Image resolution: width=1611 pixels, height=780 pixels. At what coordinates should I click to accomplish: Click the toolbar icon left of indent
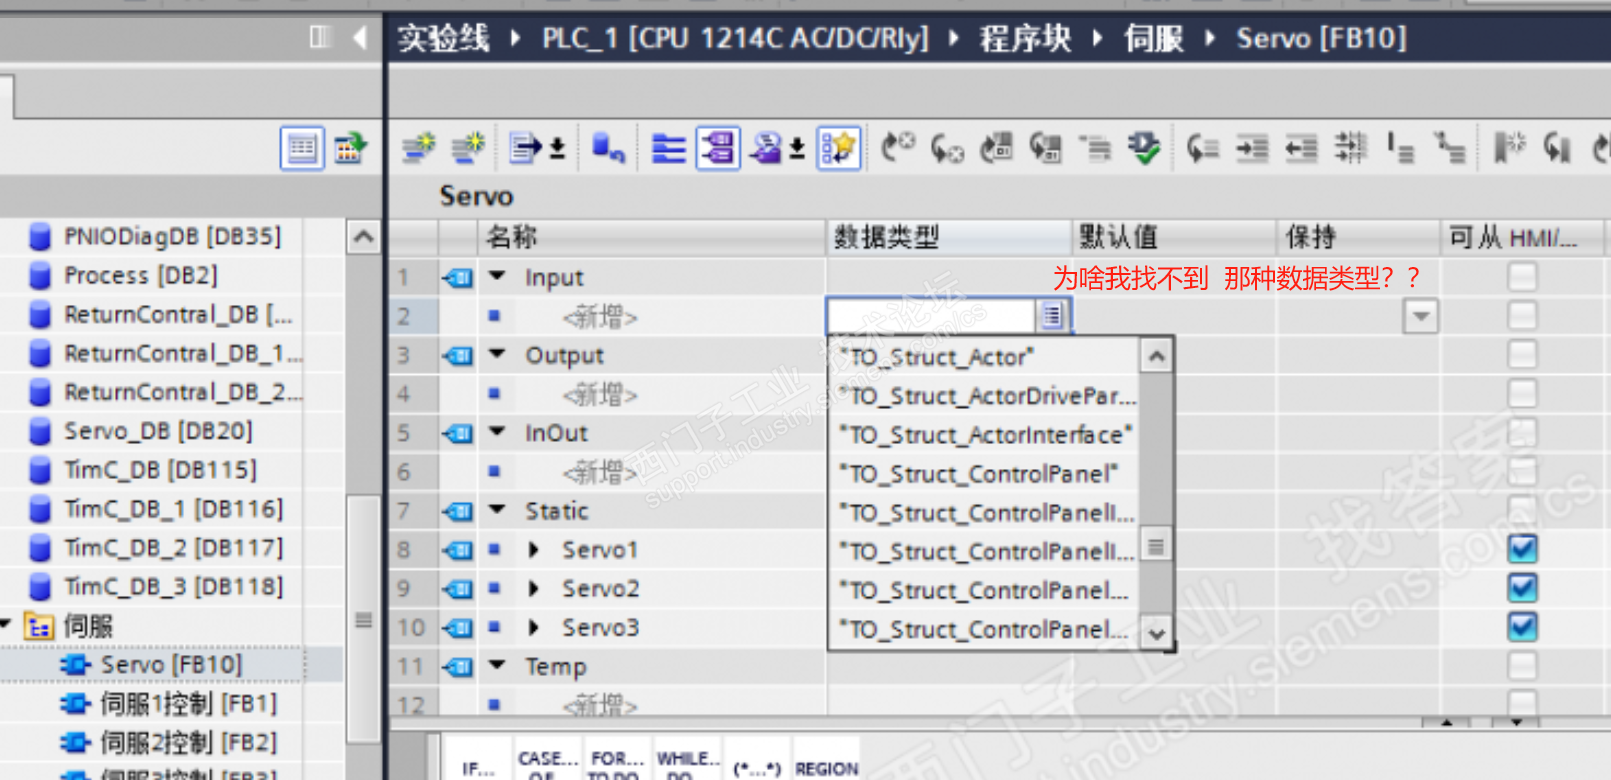(x=1202, y=149)
